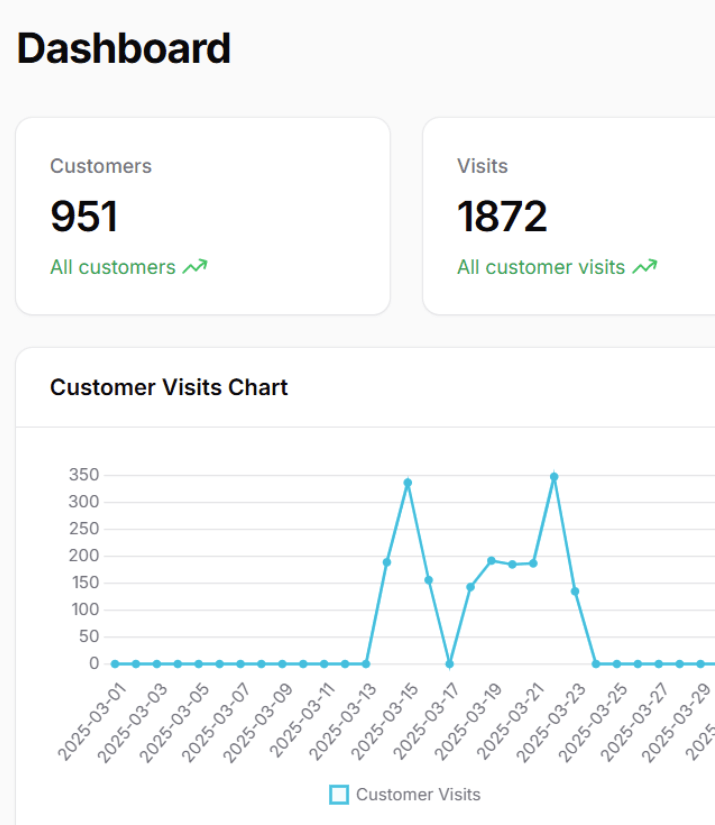715x825 pixels.
Task: Click the data point for 2025-03-19
Action: point(491,561)
